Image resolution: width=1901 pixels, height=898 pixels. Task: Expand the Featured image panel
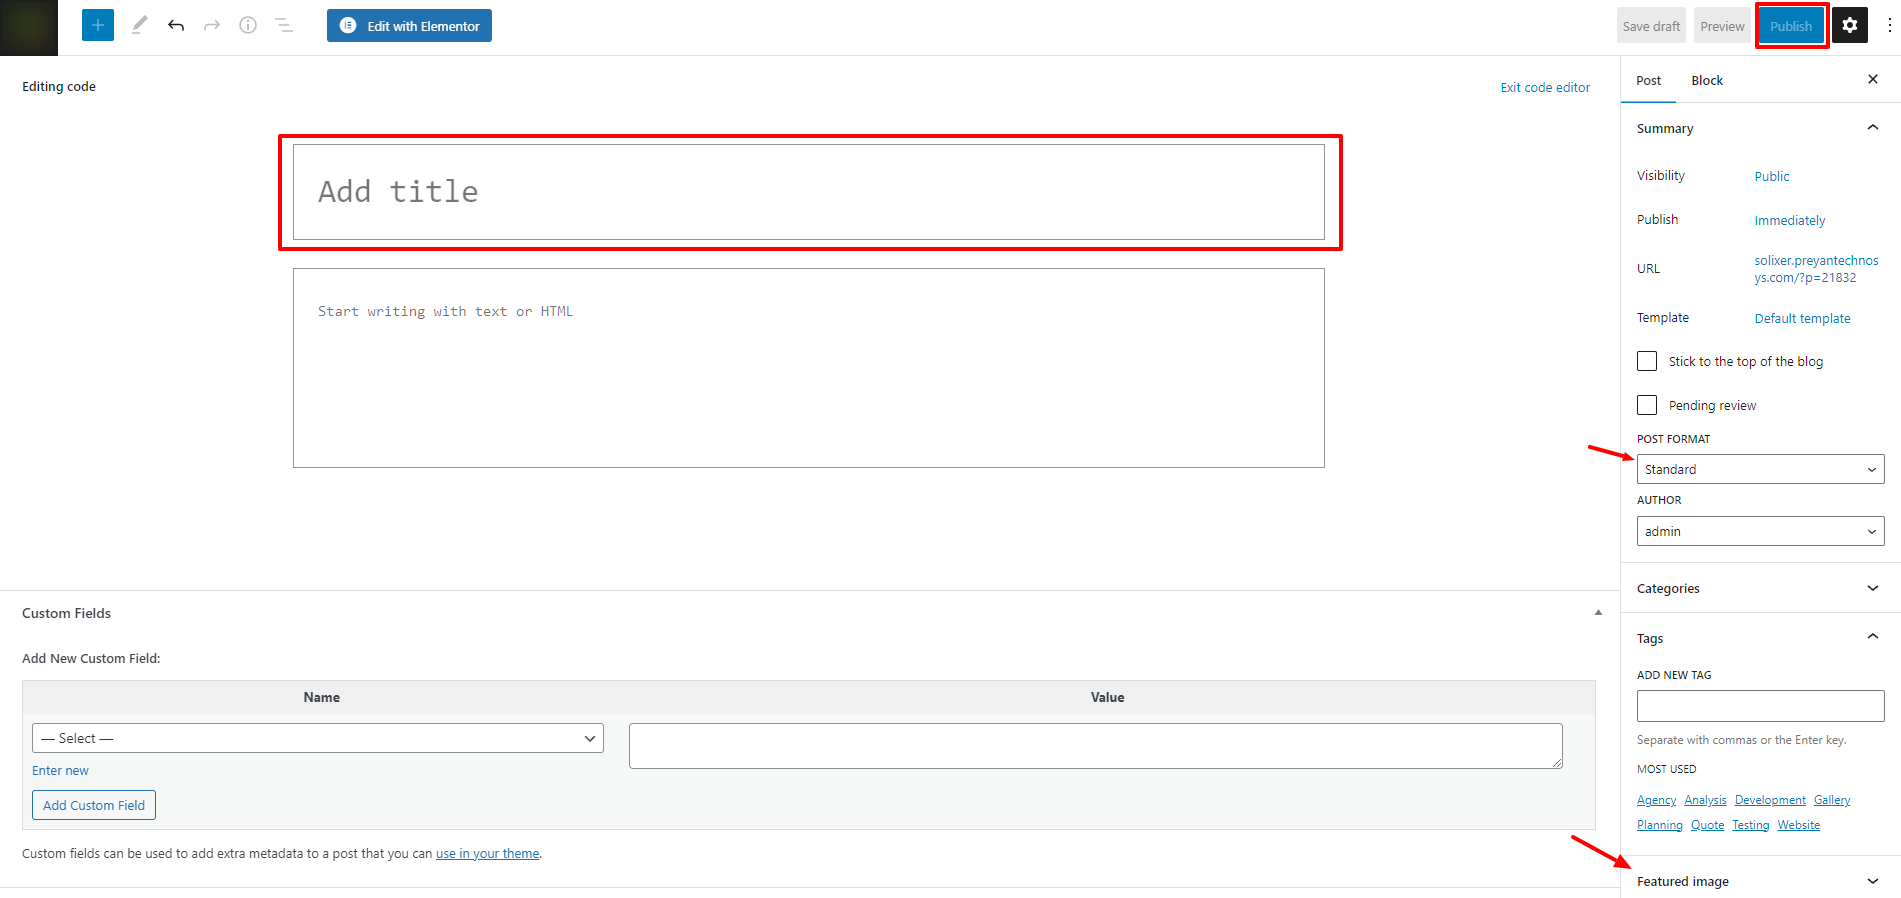pos(1760,881)
